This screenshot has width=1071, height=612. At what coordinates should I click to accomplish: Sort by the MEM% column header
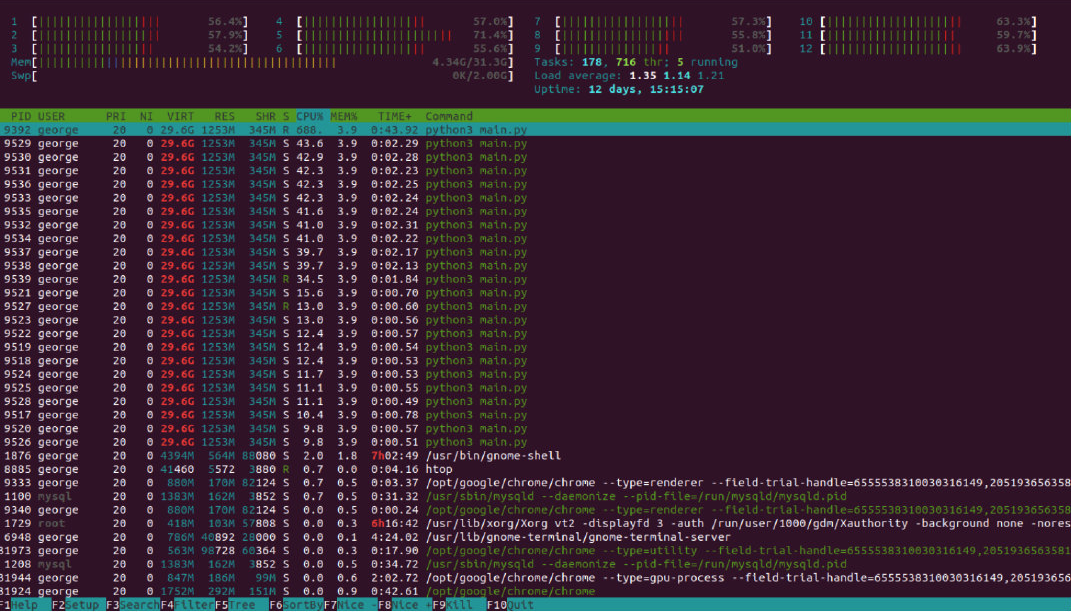click(344, 116)
